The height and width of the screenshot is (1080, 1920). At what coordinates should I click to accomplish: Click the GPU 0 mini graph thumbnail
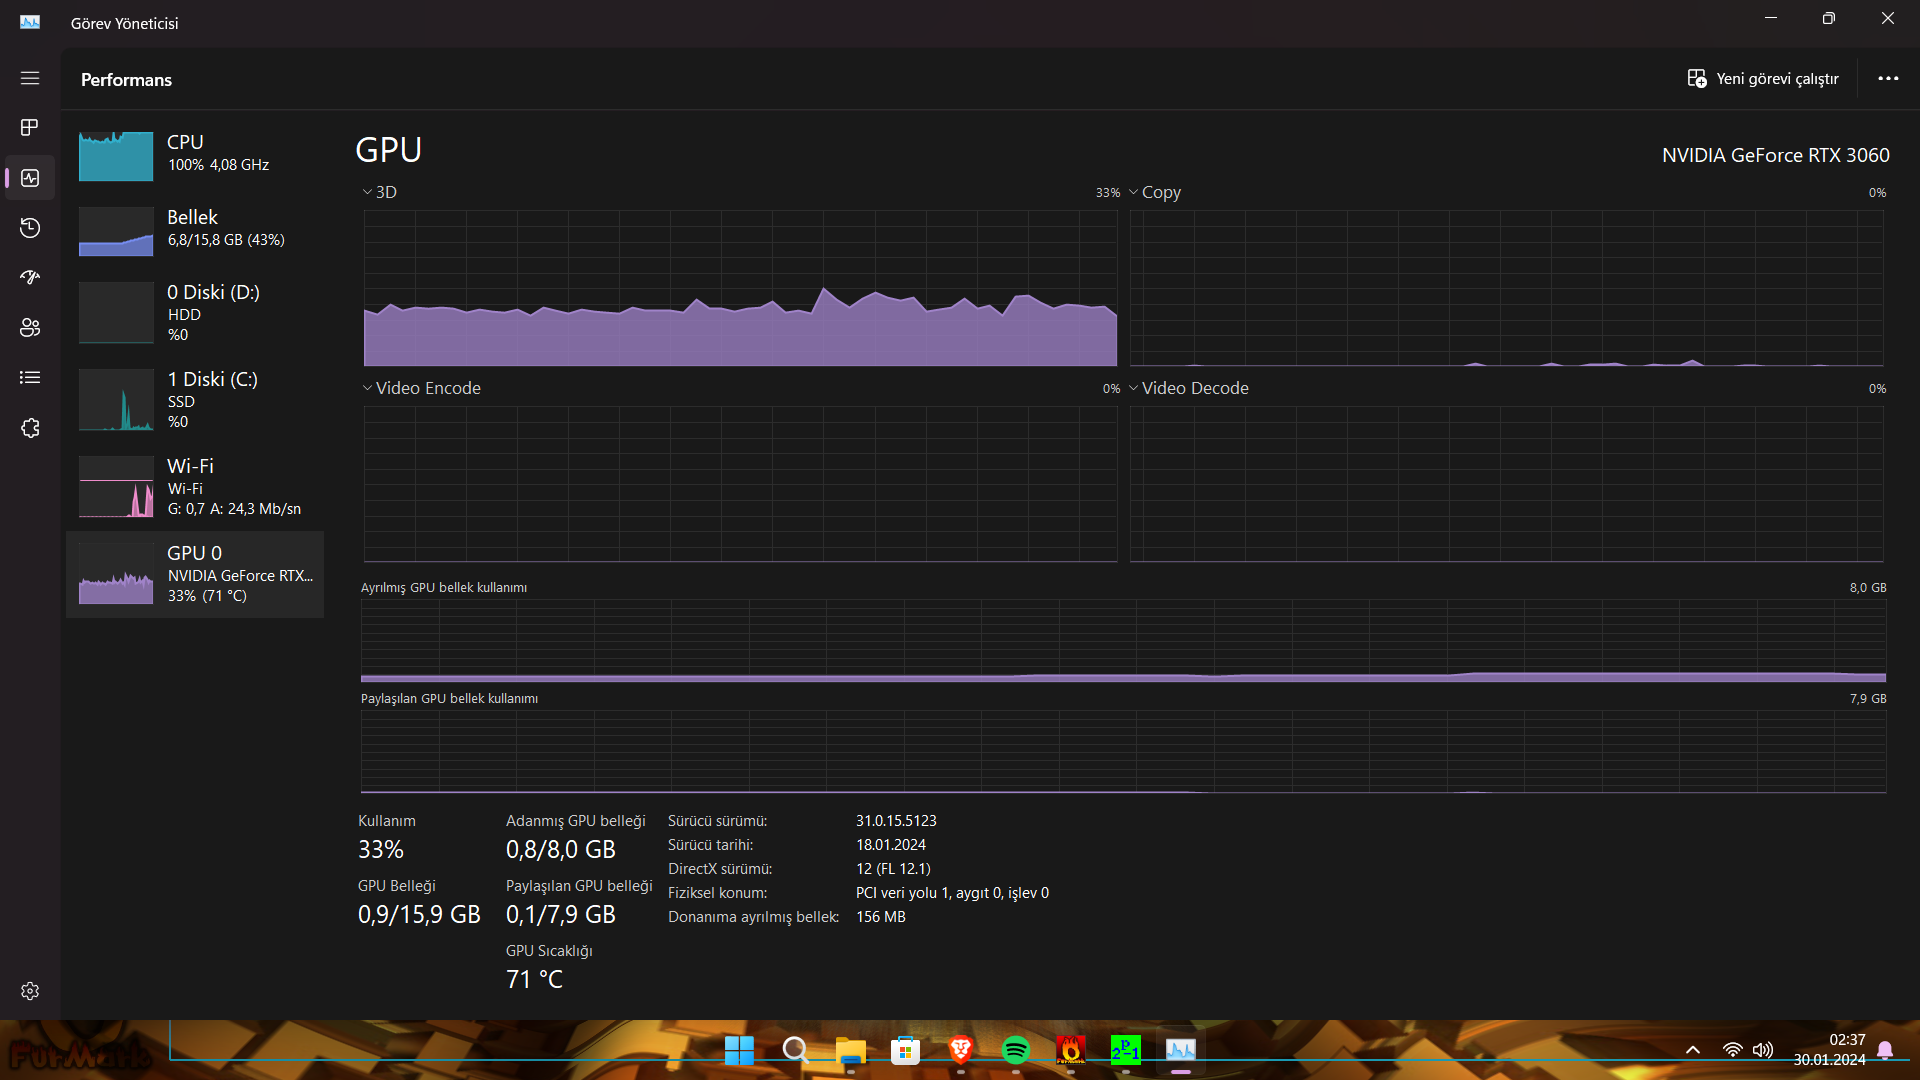pos(116,574)
